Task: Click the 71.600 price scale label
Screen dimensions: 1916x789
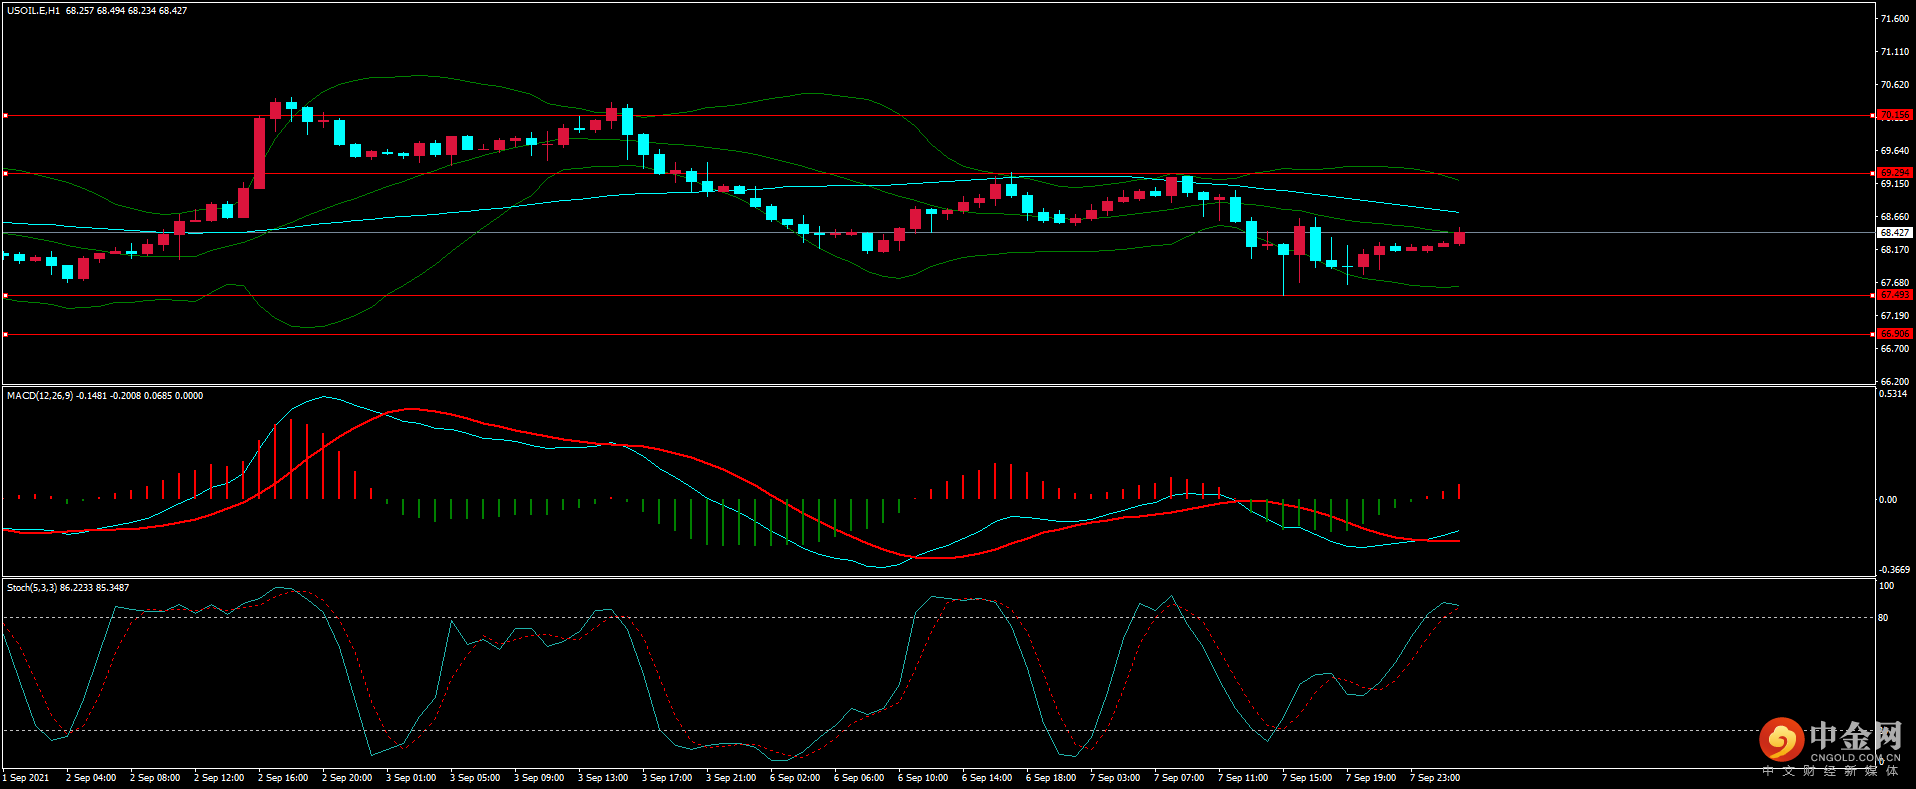Action: pos(1894,19)
